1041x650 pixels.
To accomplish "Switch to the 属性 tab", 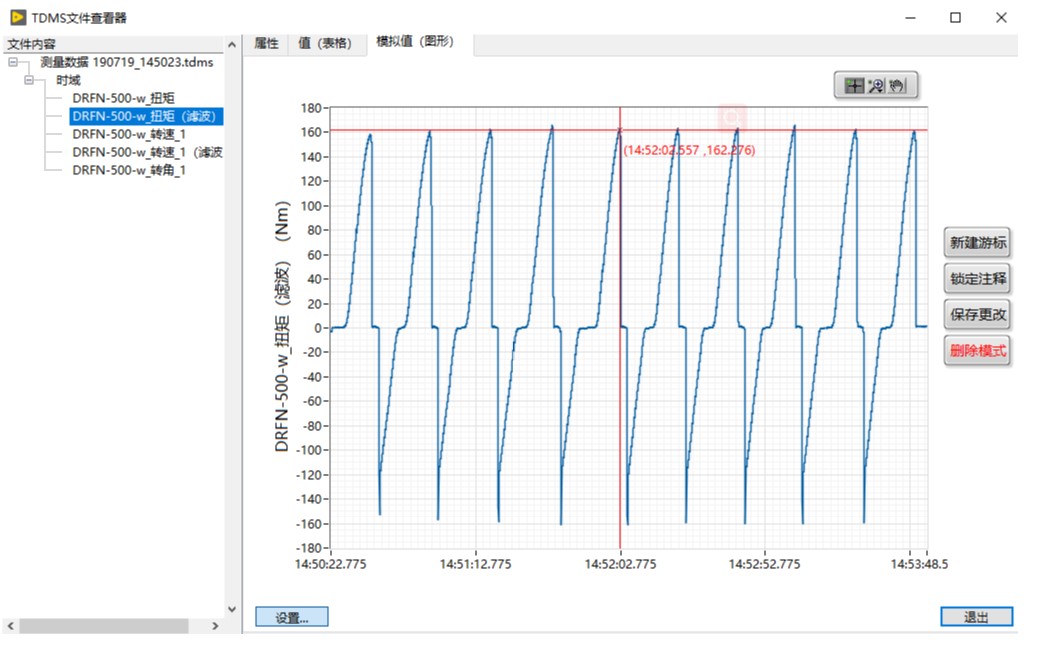I will pyautogui.click(x=266, y=43).
